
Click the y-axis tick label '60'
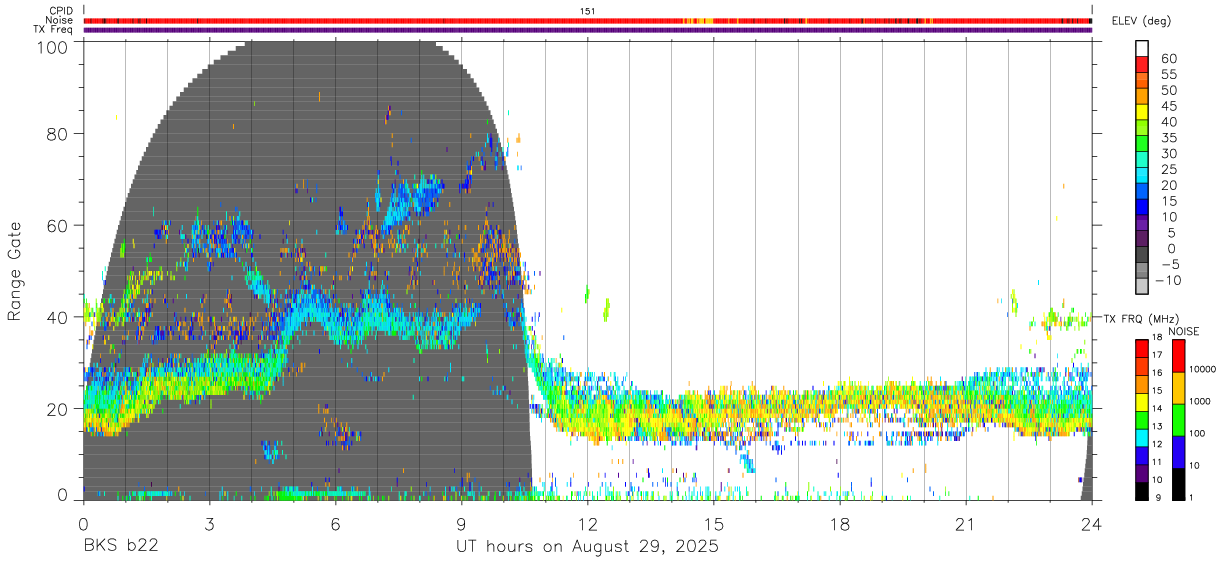[57, 225]
